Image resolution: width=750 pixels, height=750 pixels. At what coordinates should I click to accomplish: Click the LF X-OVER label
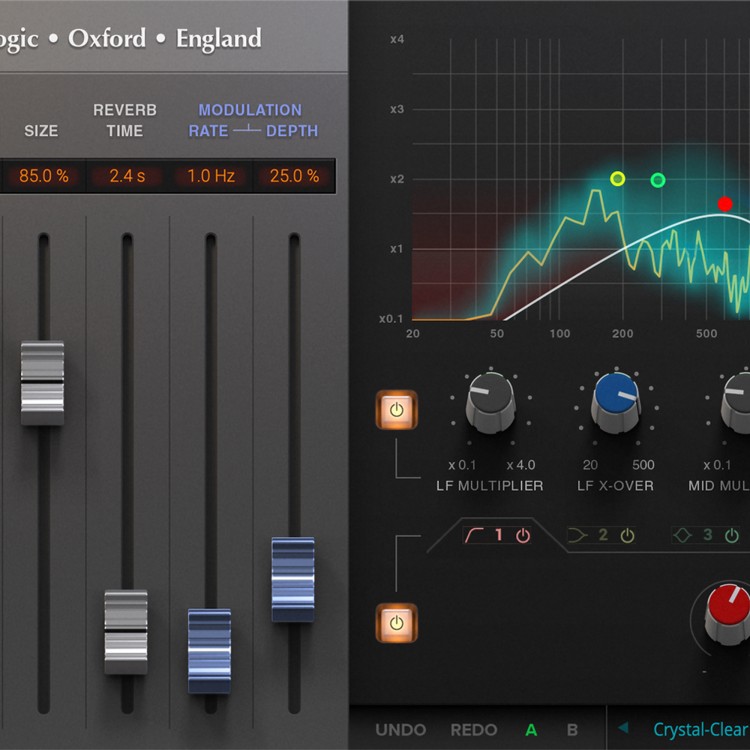click(615, 486)
